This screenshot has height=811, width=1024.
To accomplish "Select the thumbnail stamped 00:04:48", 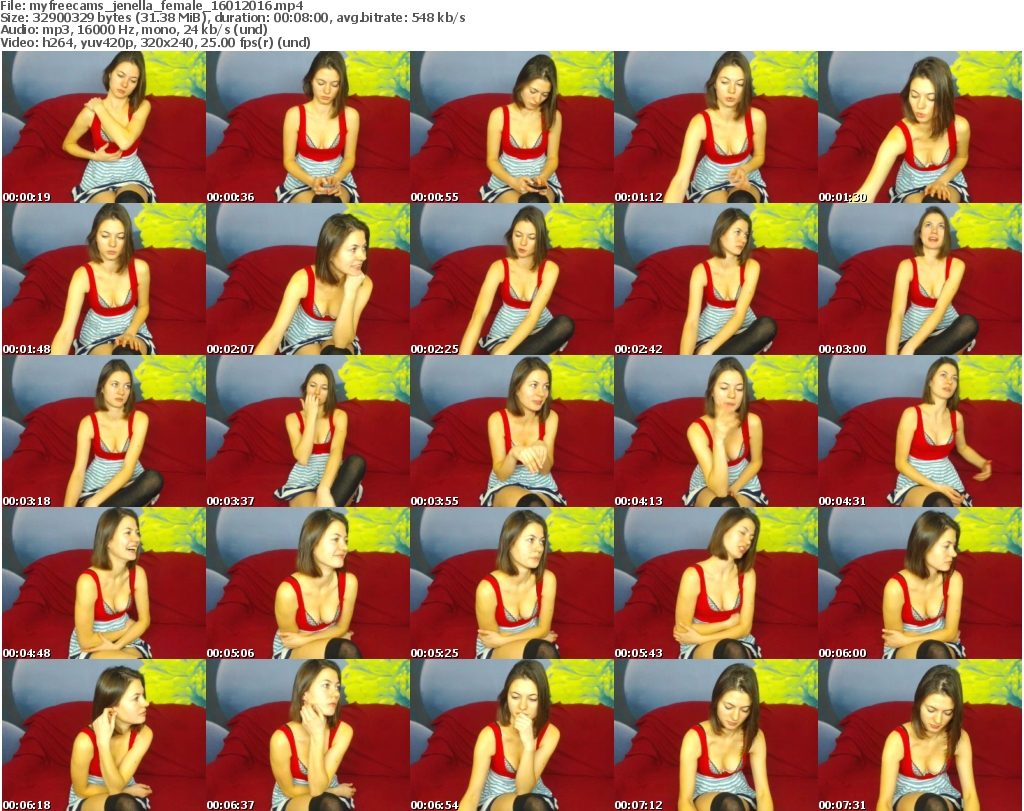I will coord(104,583).
